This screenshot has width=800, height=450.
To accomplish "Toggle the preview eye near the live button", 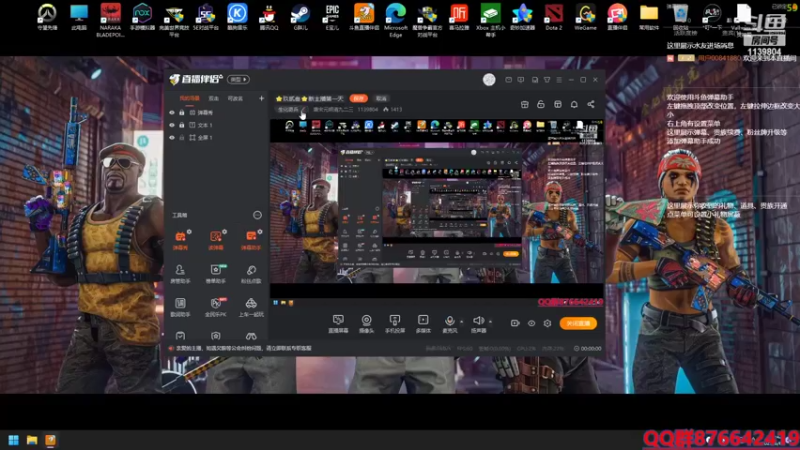I will coord(531,323).
